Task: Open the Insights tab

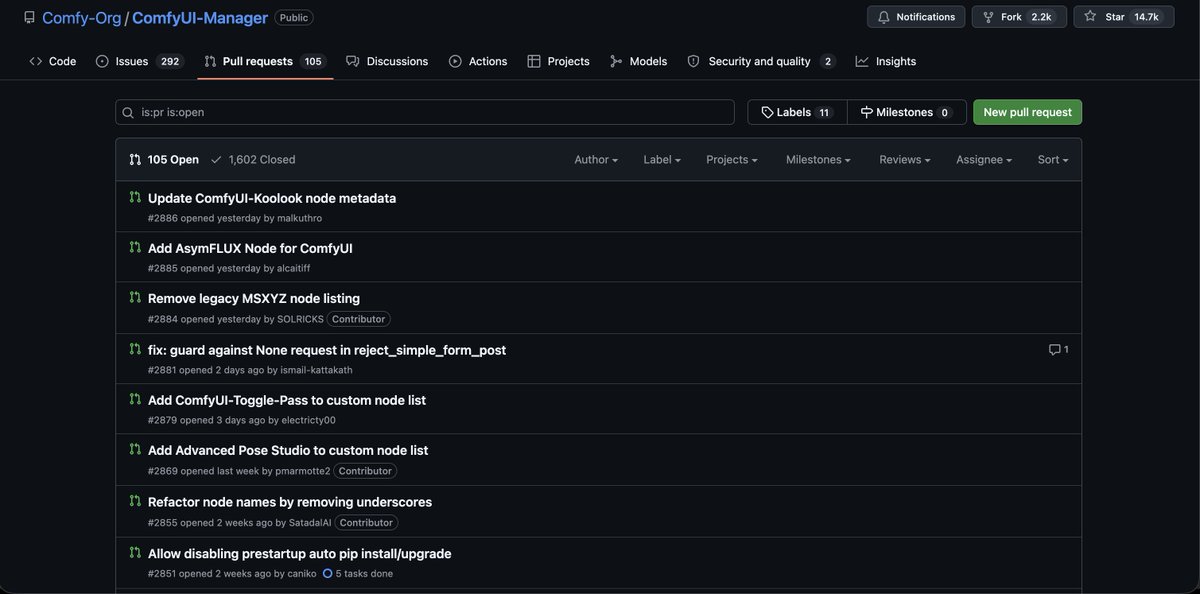Action: [886, 61]
